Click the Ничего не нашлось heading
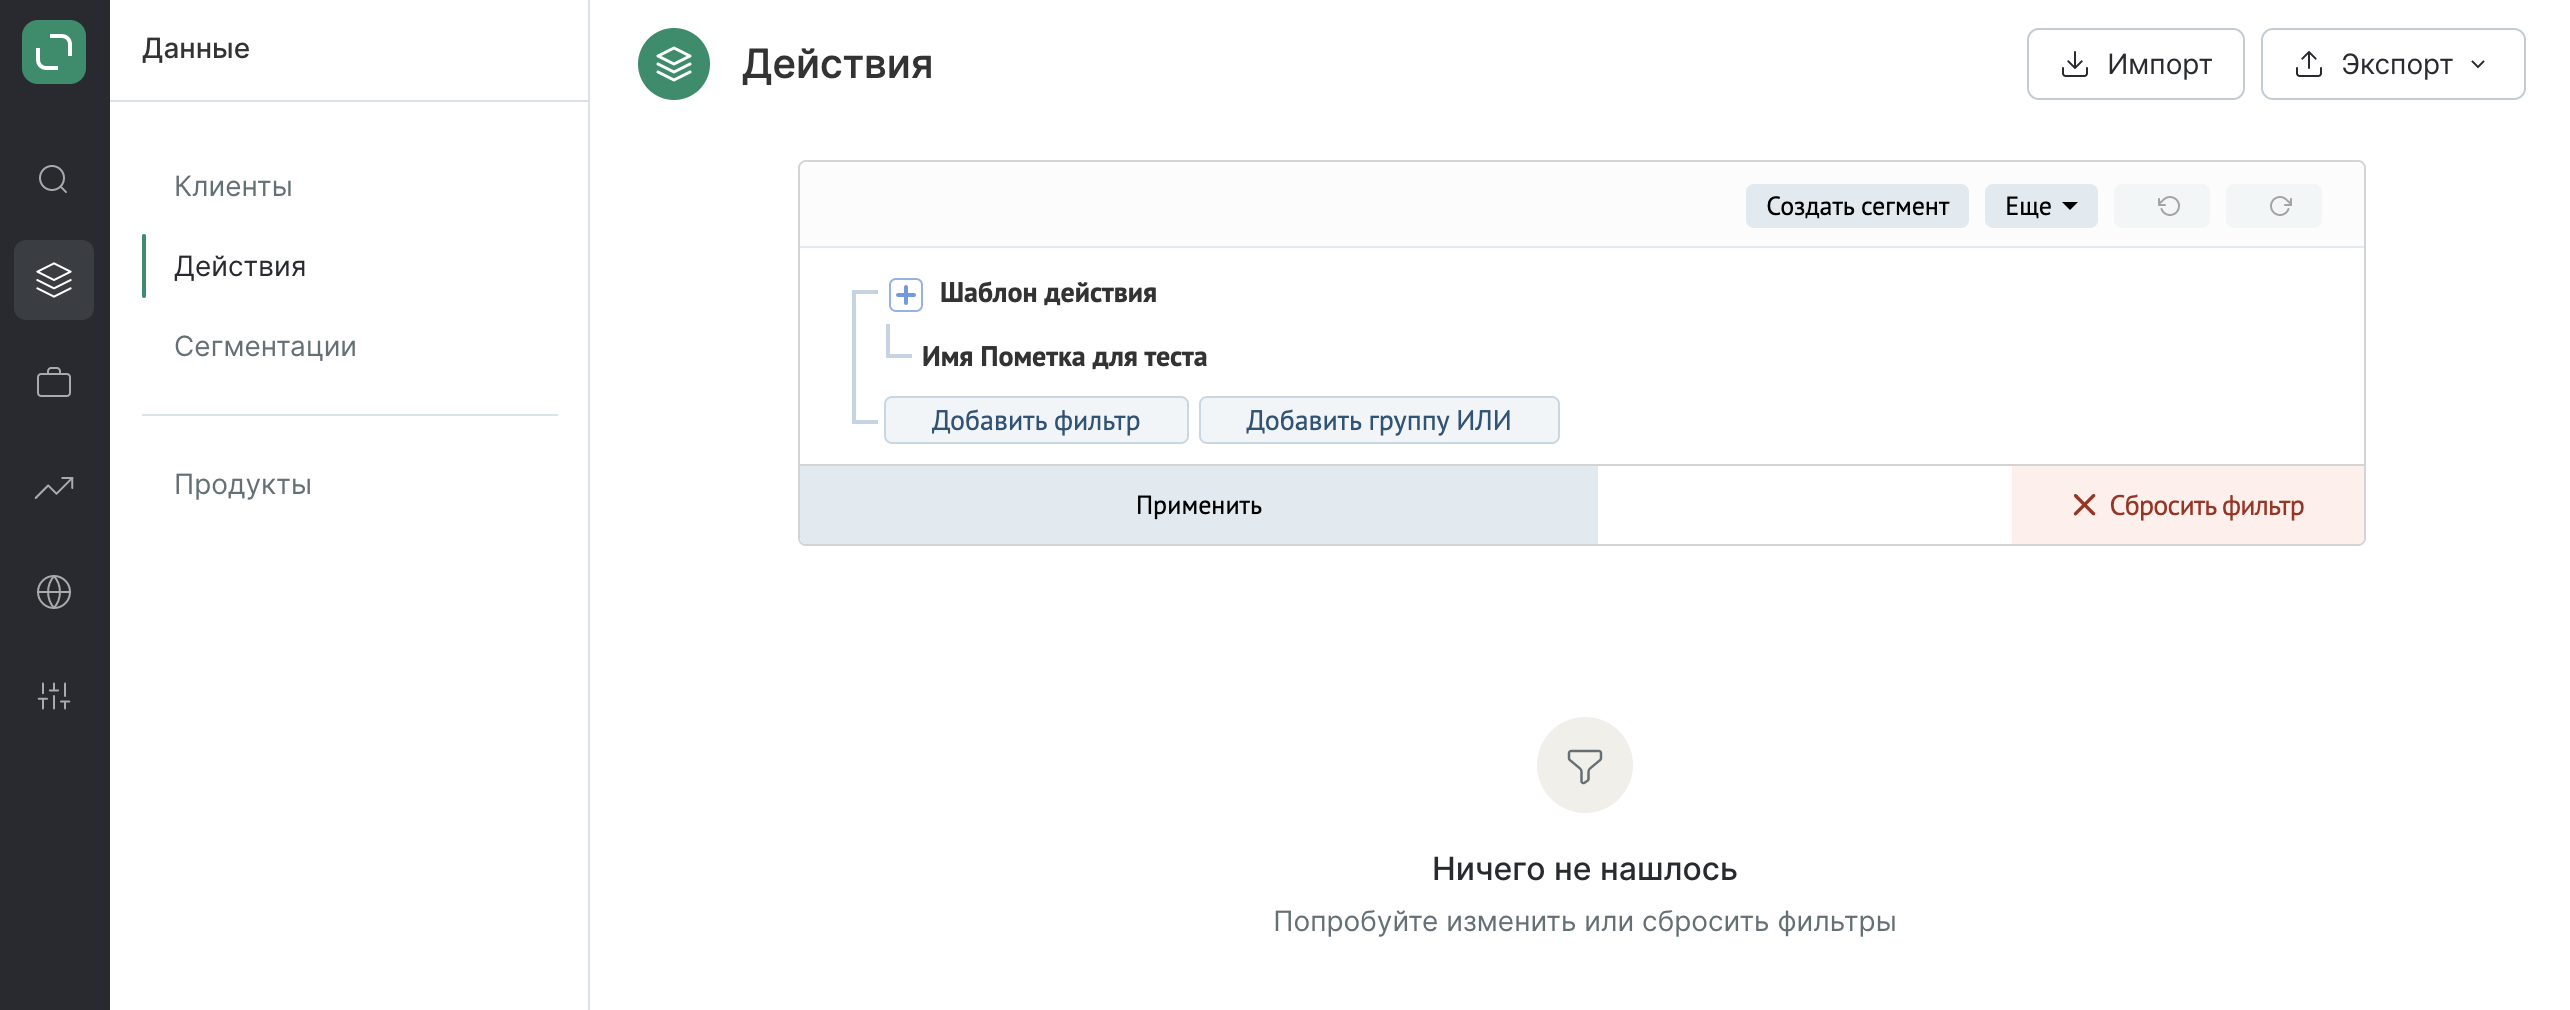Screen dimensions: 2570x1010 pos(1585,868)
